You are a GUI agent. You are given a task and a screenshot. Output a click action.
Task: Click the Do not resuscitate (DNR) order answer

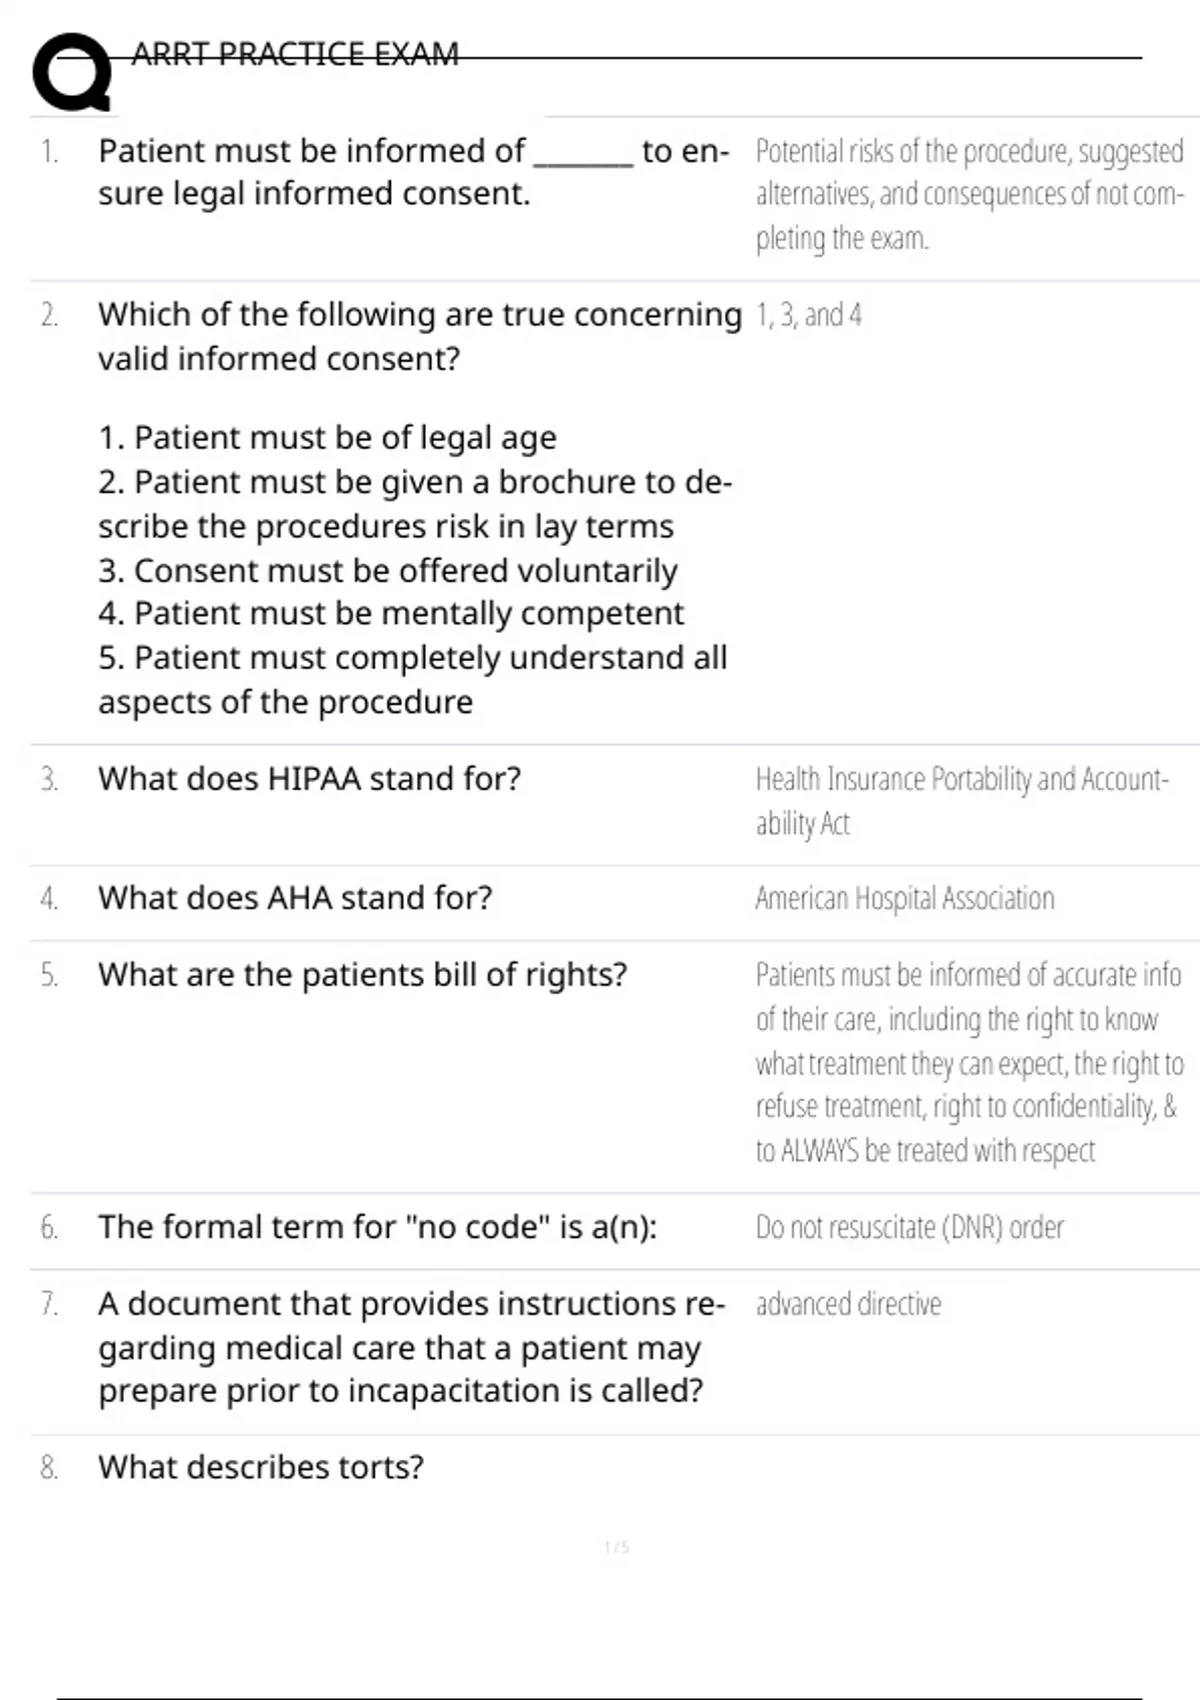pos(909,1227)
